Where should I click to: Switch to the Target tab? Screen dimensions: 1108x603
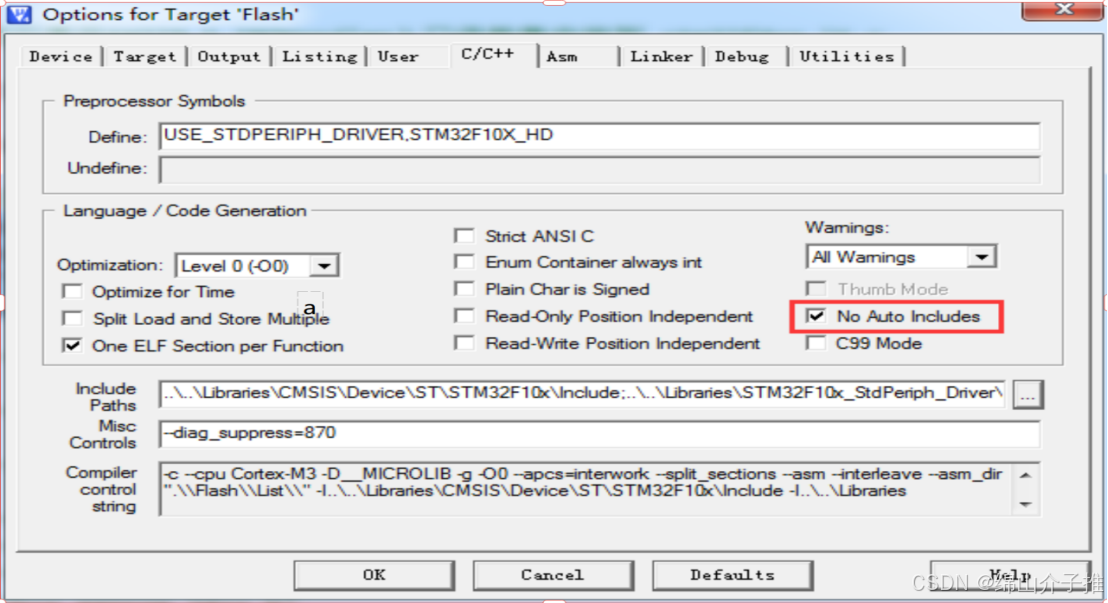point(145,57)
